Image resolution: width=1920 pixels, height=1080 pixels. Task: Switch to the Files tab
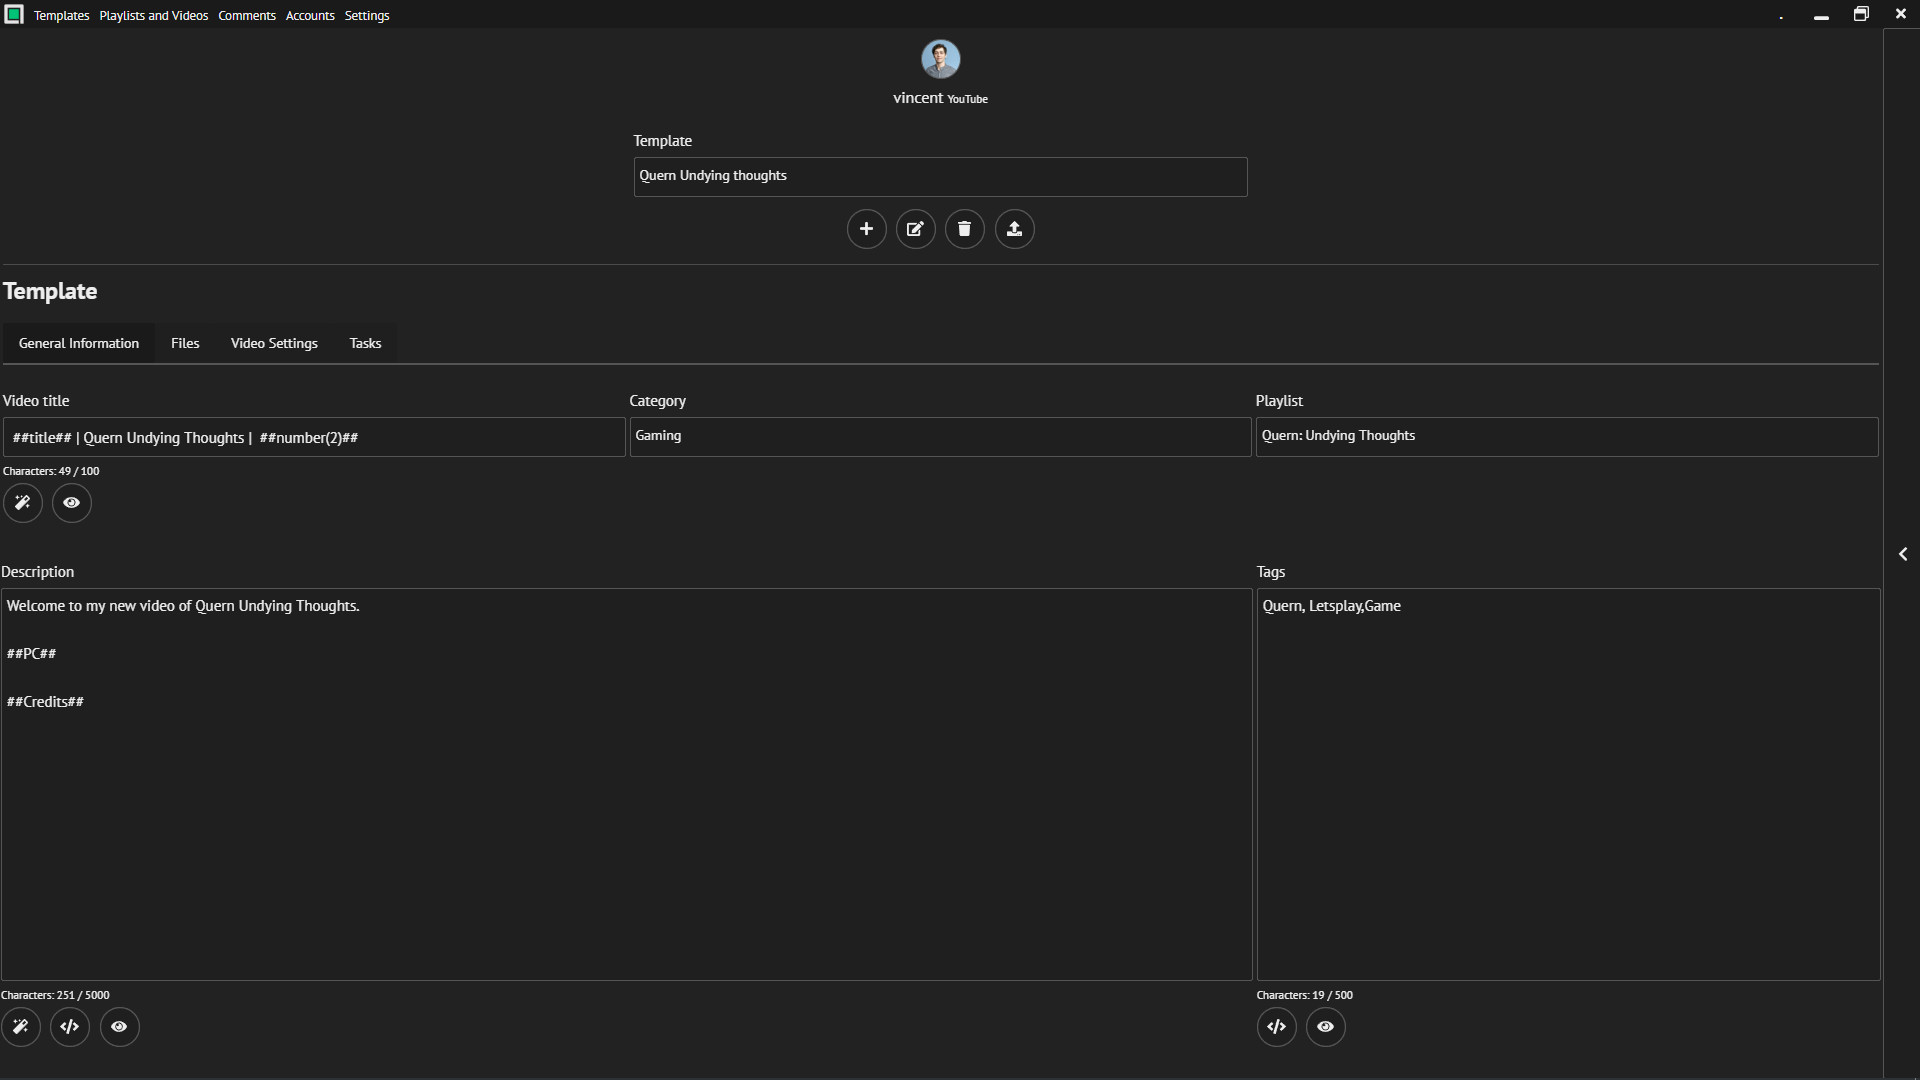(x=185, y=343)
